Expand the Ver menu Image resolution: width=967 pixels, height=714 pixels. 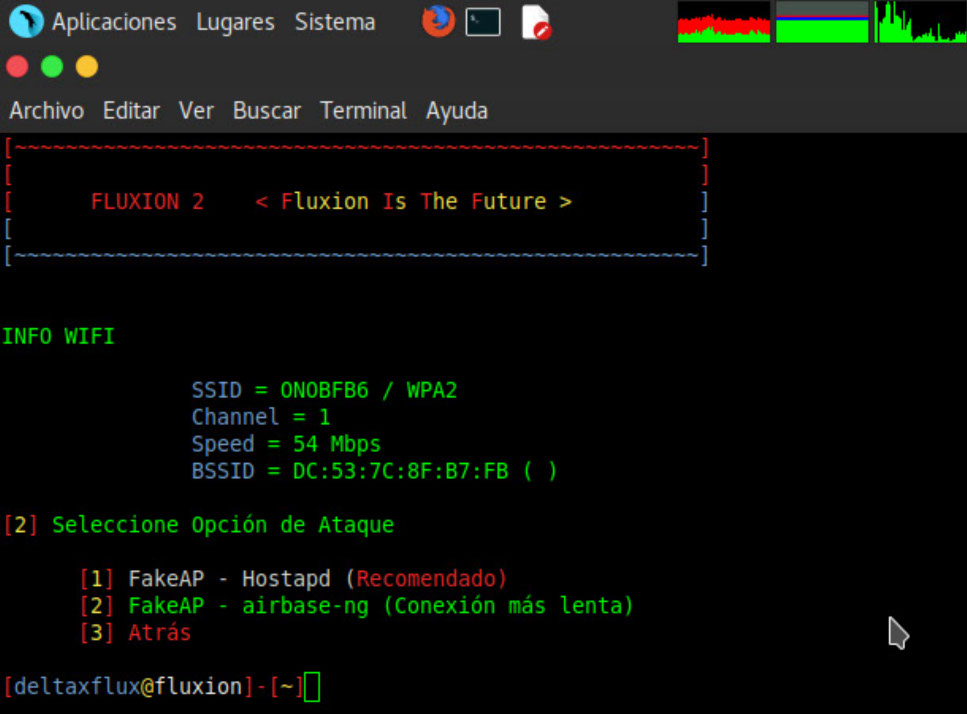196,111
